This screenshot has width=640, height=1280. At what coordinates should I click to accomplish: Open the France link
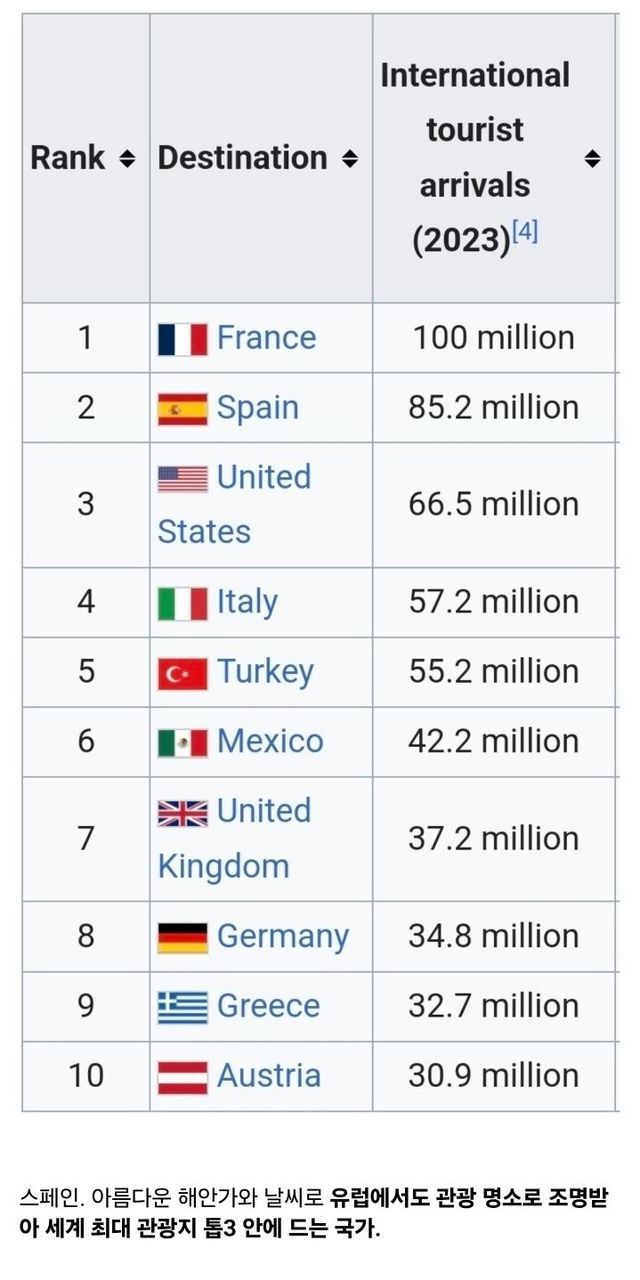point(266,338)
